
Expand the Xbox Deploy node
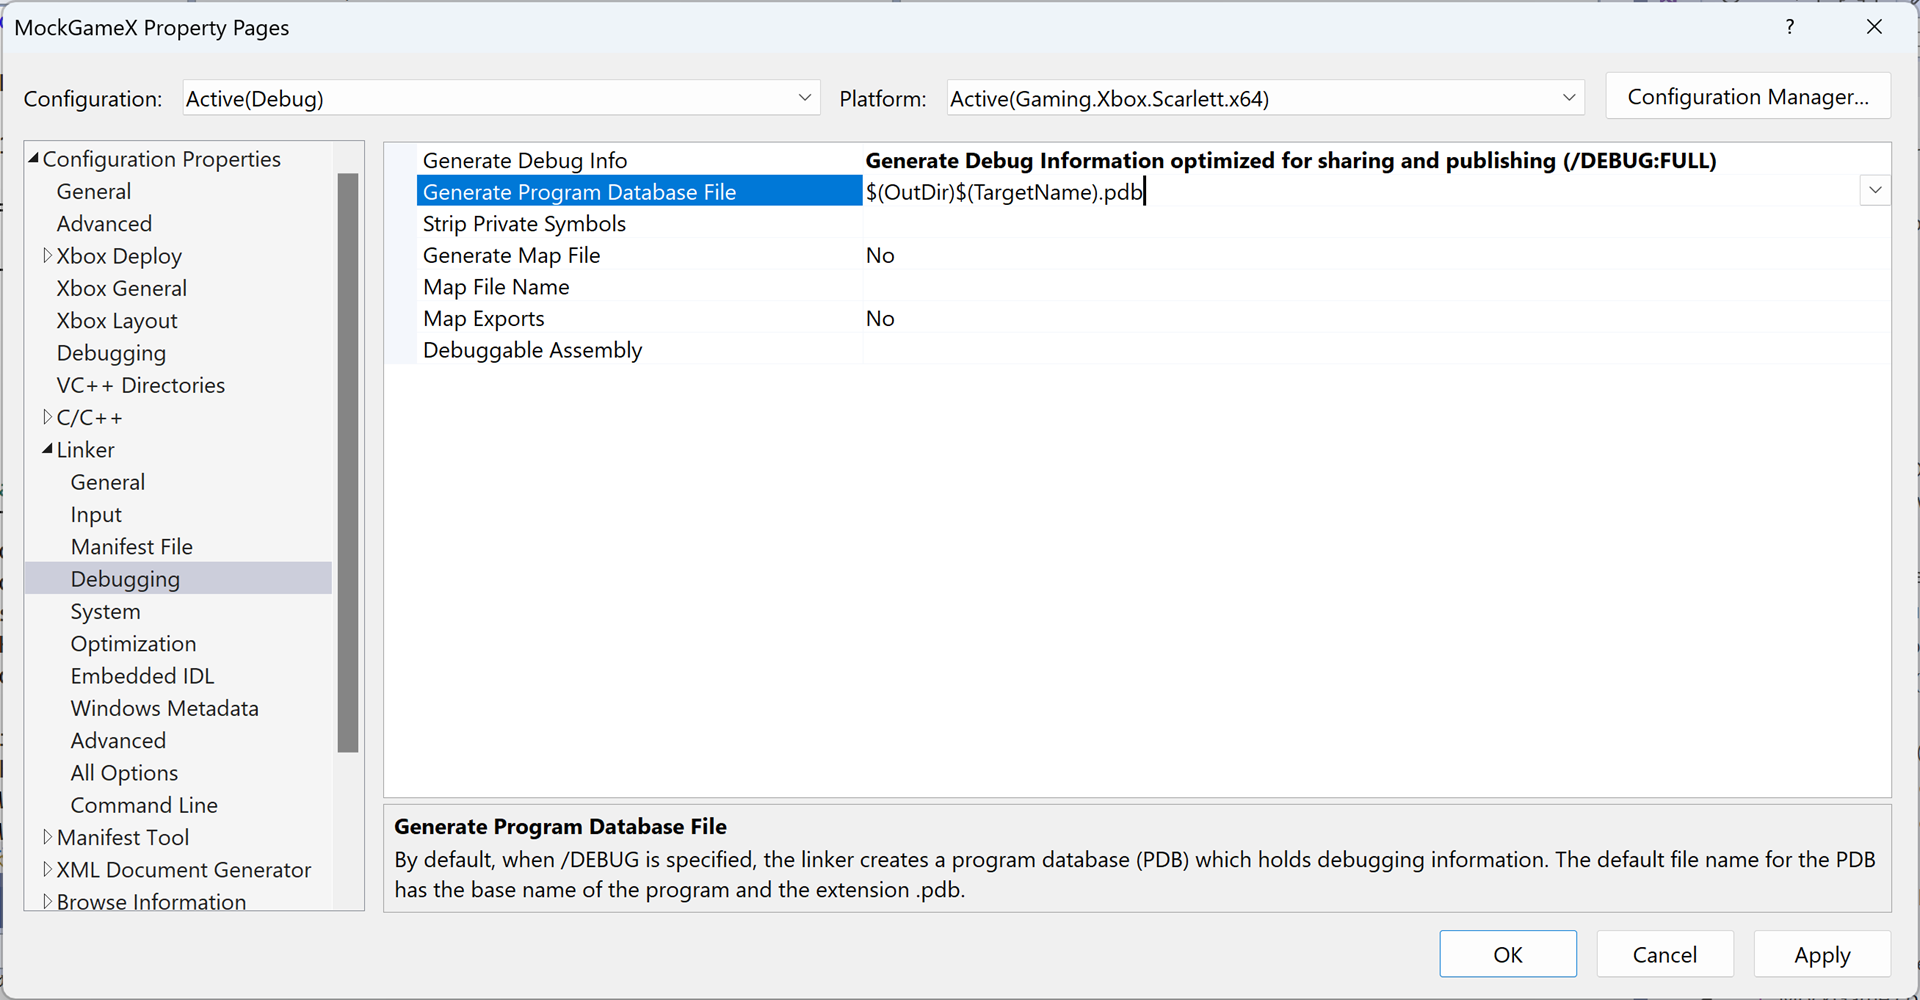click(47, 255)
